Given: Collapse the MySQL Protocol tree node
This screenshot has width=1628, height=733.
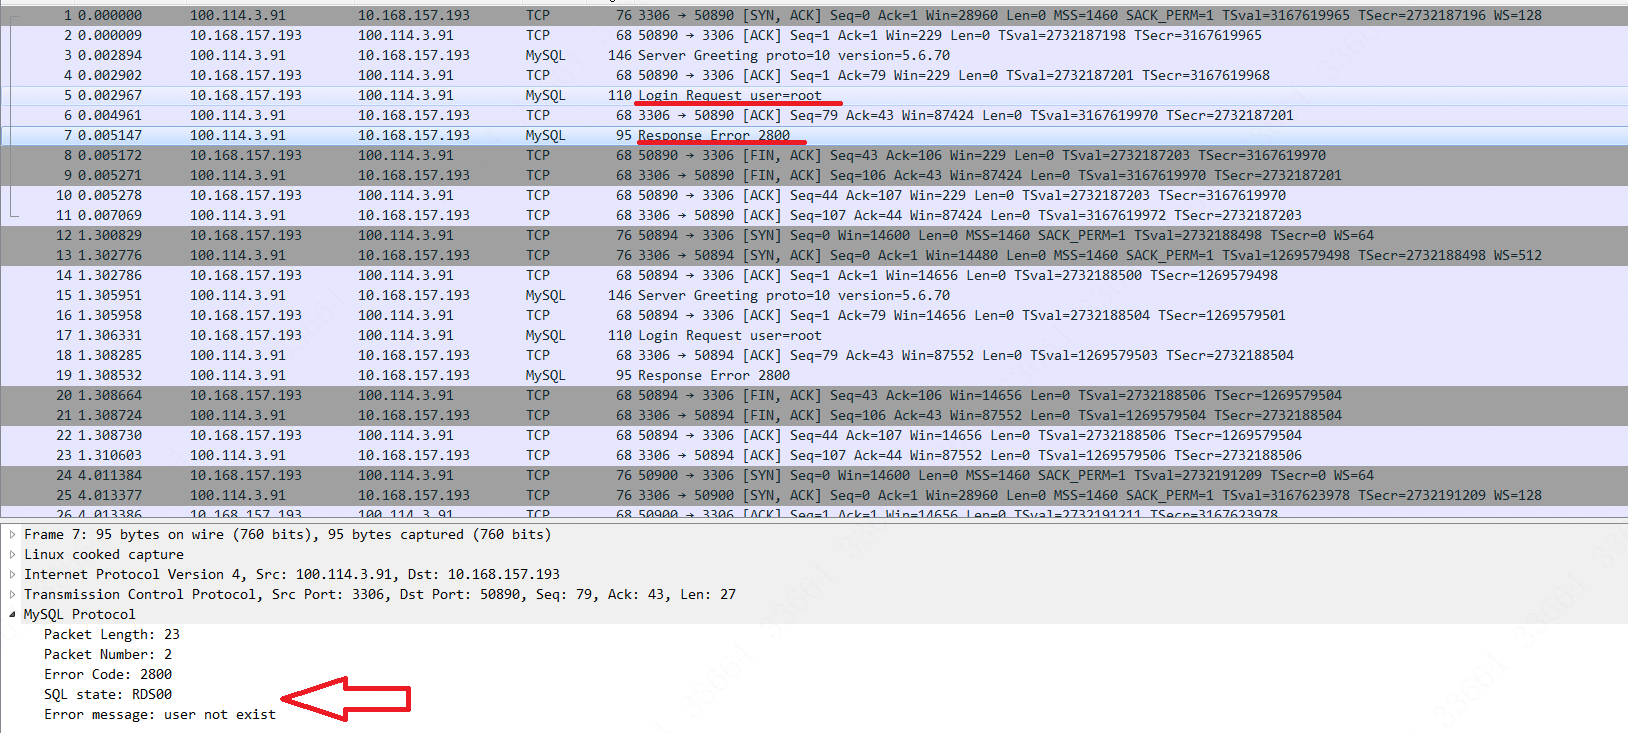Looking at the screenshot, I should [13, 615].
